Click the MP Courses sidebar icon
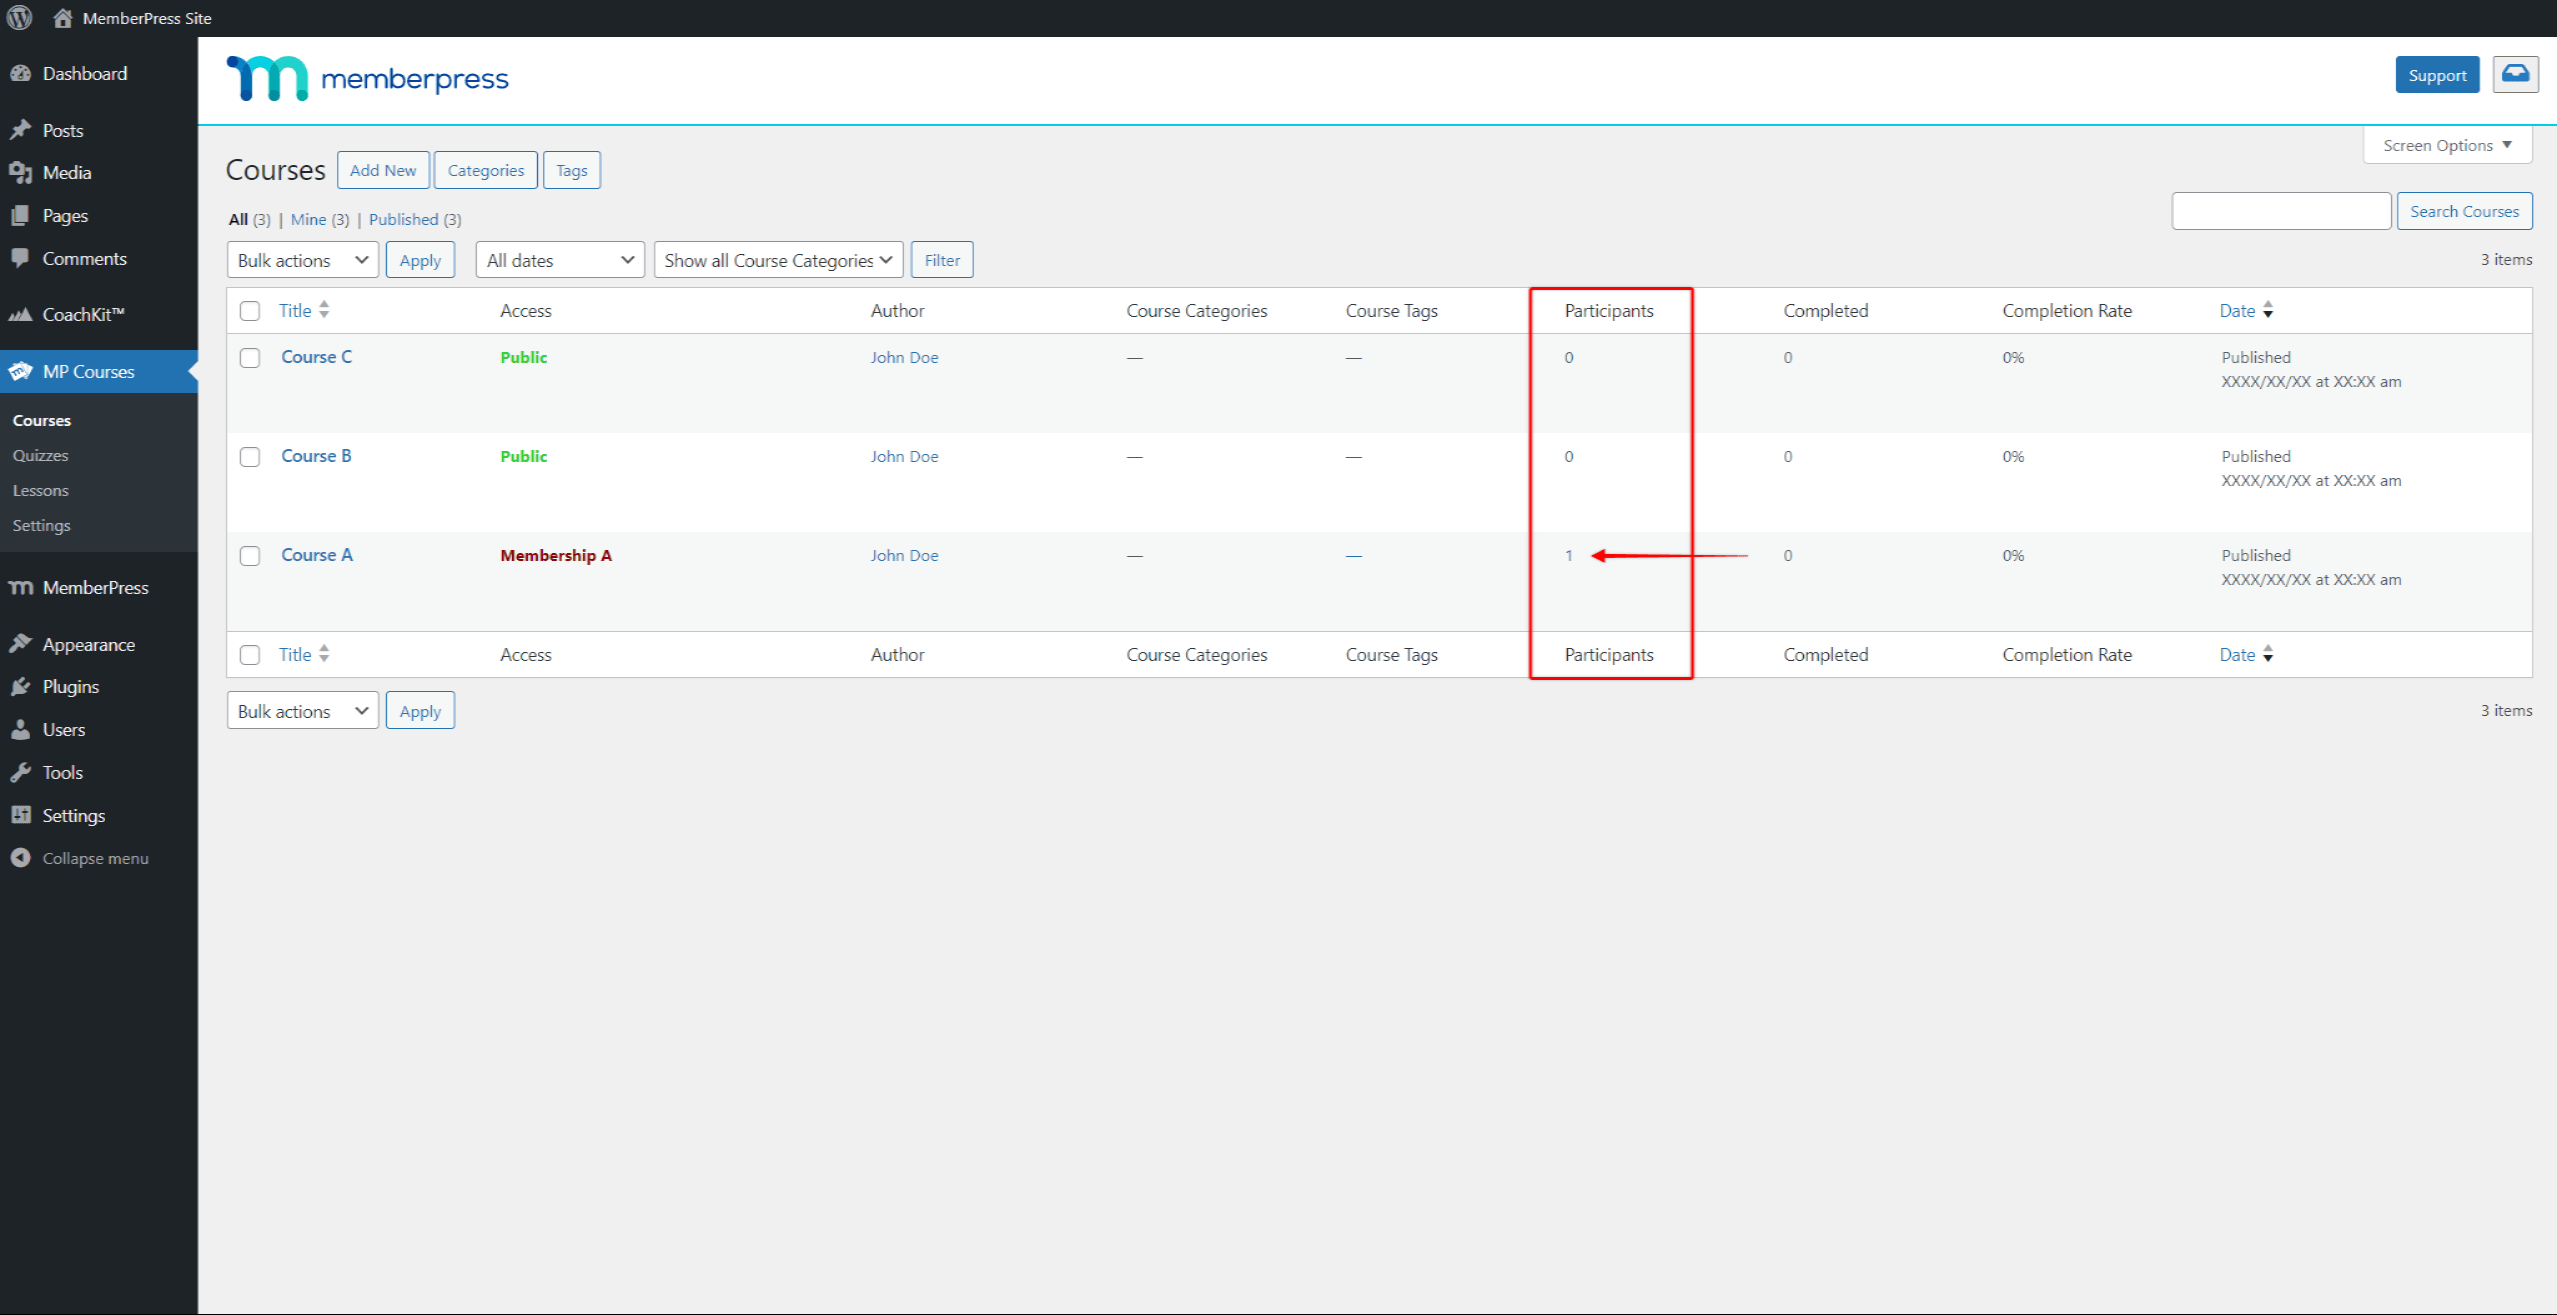The image size is (2557, 1315). [22, 371]
